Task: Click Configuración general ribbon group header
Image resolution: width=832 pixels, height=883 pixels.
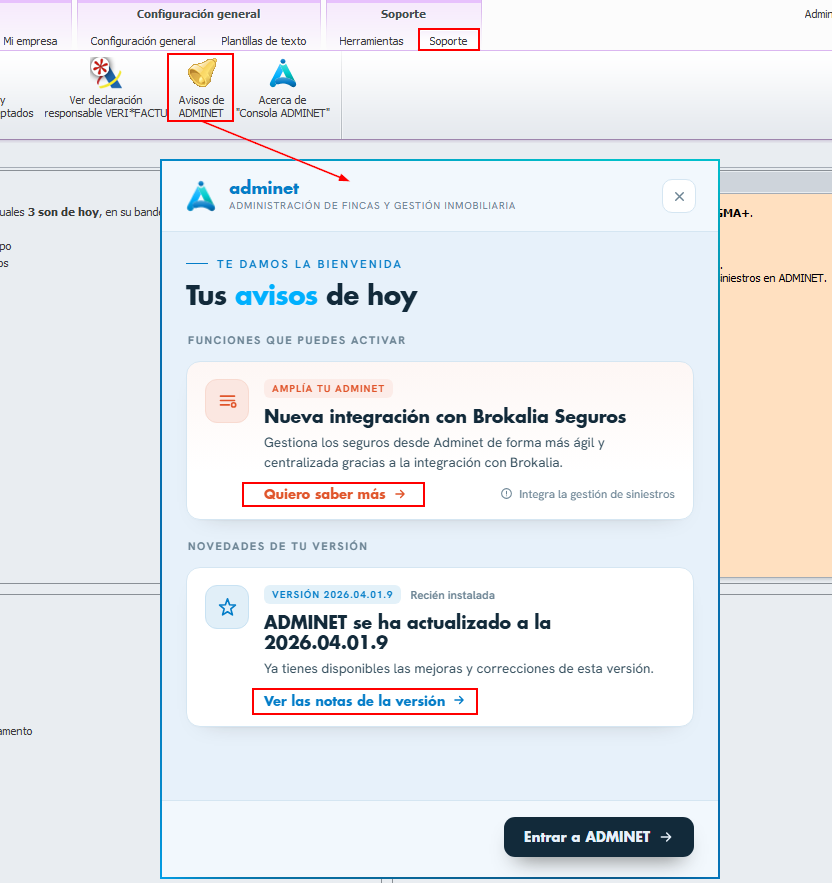Action: pyautogui.click(x=198, y=14)
